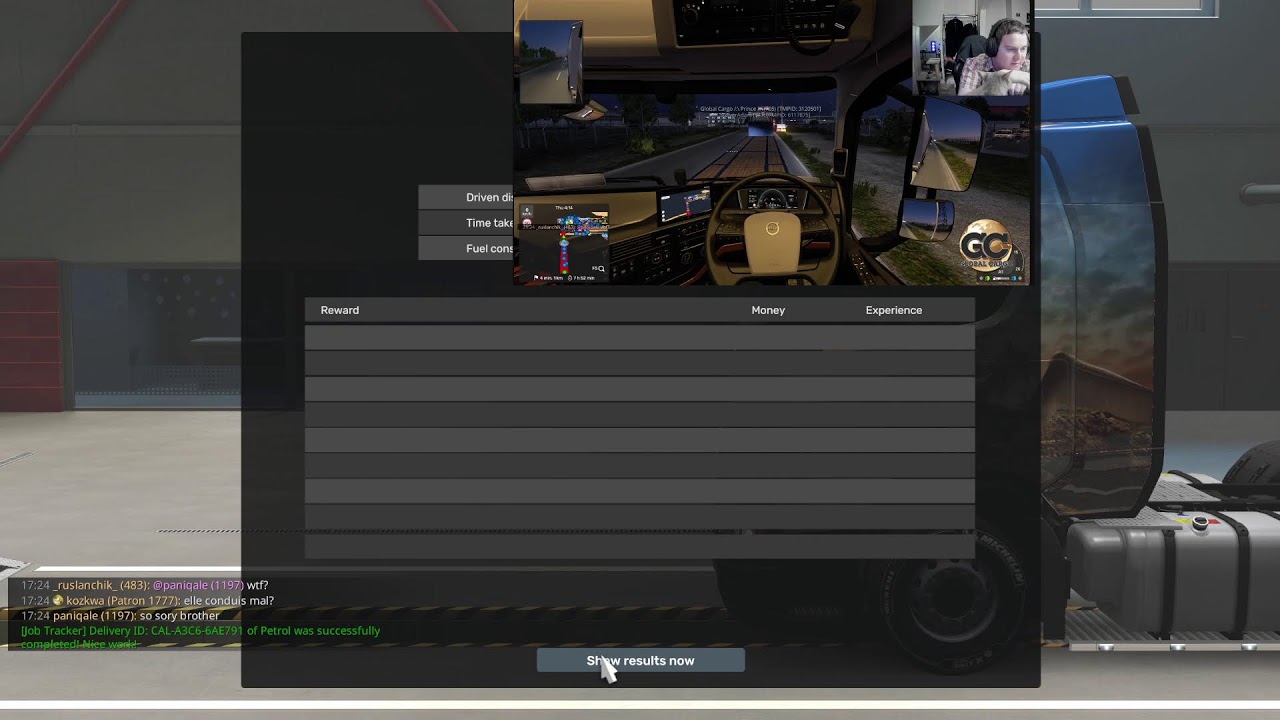
Task: Click the Volvo steering wheel emblem
Action: coord(772,230)
